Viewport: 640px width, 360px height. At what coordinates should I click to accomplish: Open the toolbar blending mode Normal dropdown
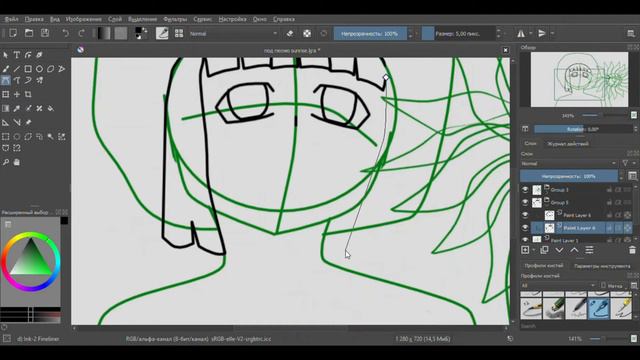pos(233,33)
